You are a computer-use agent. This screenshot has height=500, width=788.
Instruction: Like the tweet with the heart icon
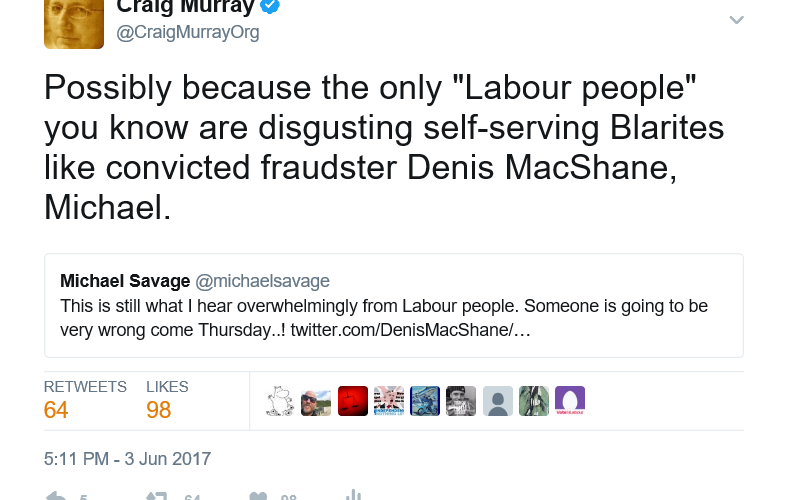click(258, 496)
